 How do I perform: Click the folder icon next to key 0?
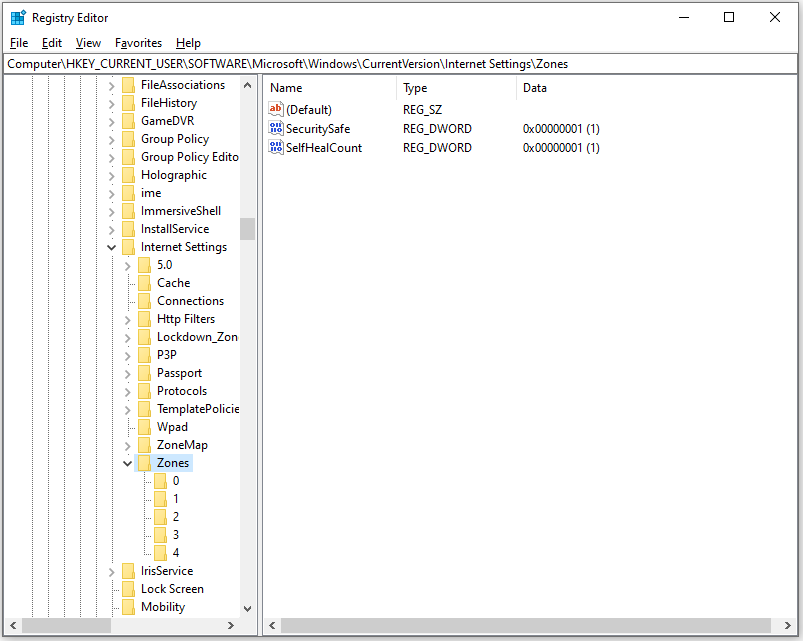click(163, 480)
